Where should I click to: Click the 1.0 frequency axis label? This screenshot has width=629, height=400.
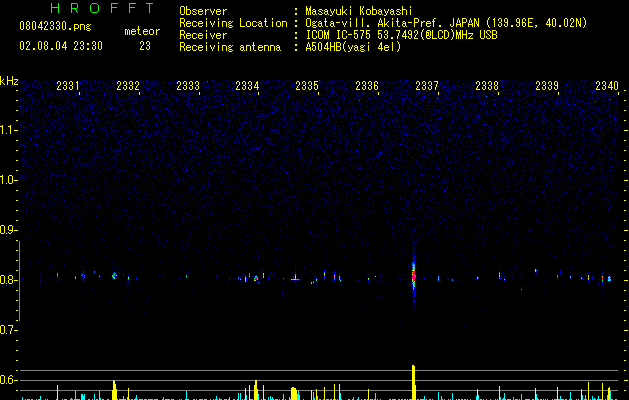(7, 180)
